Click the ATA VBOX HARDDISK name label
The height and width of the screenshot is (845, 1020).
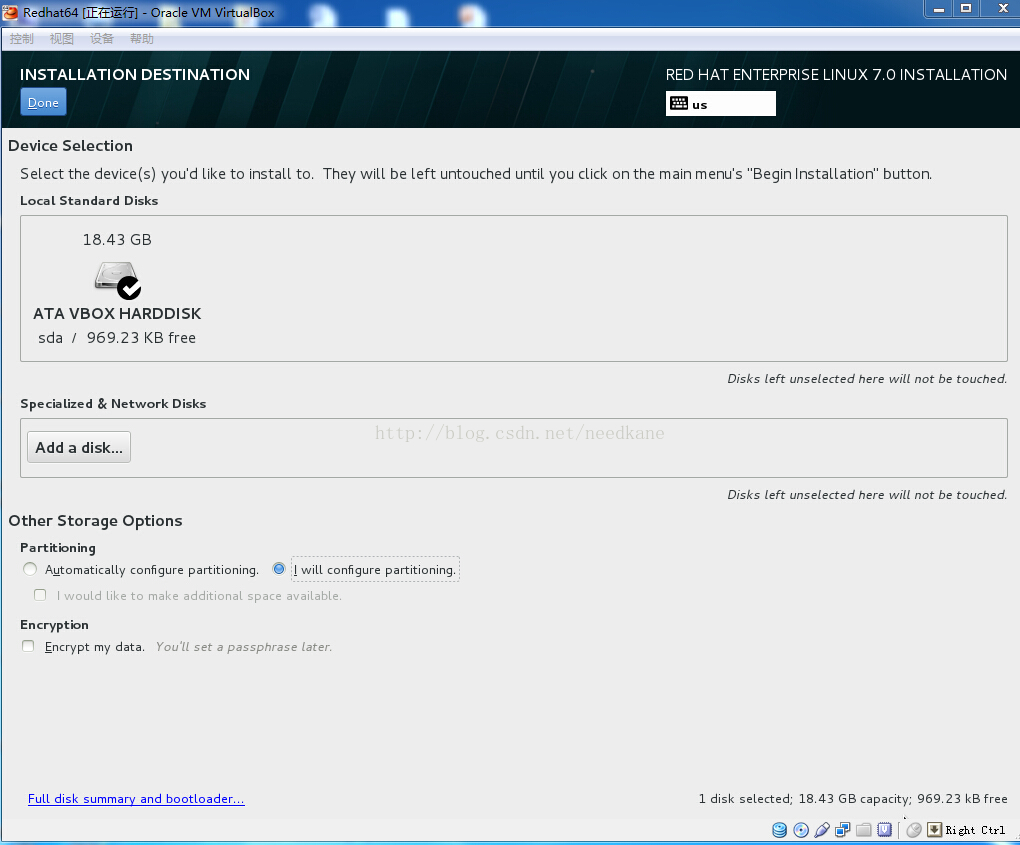[117, 314]
